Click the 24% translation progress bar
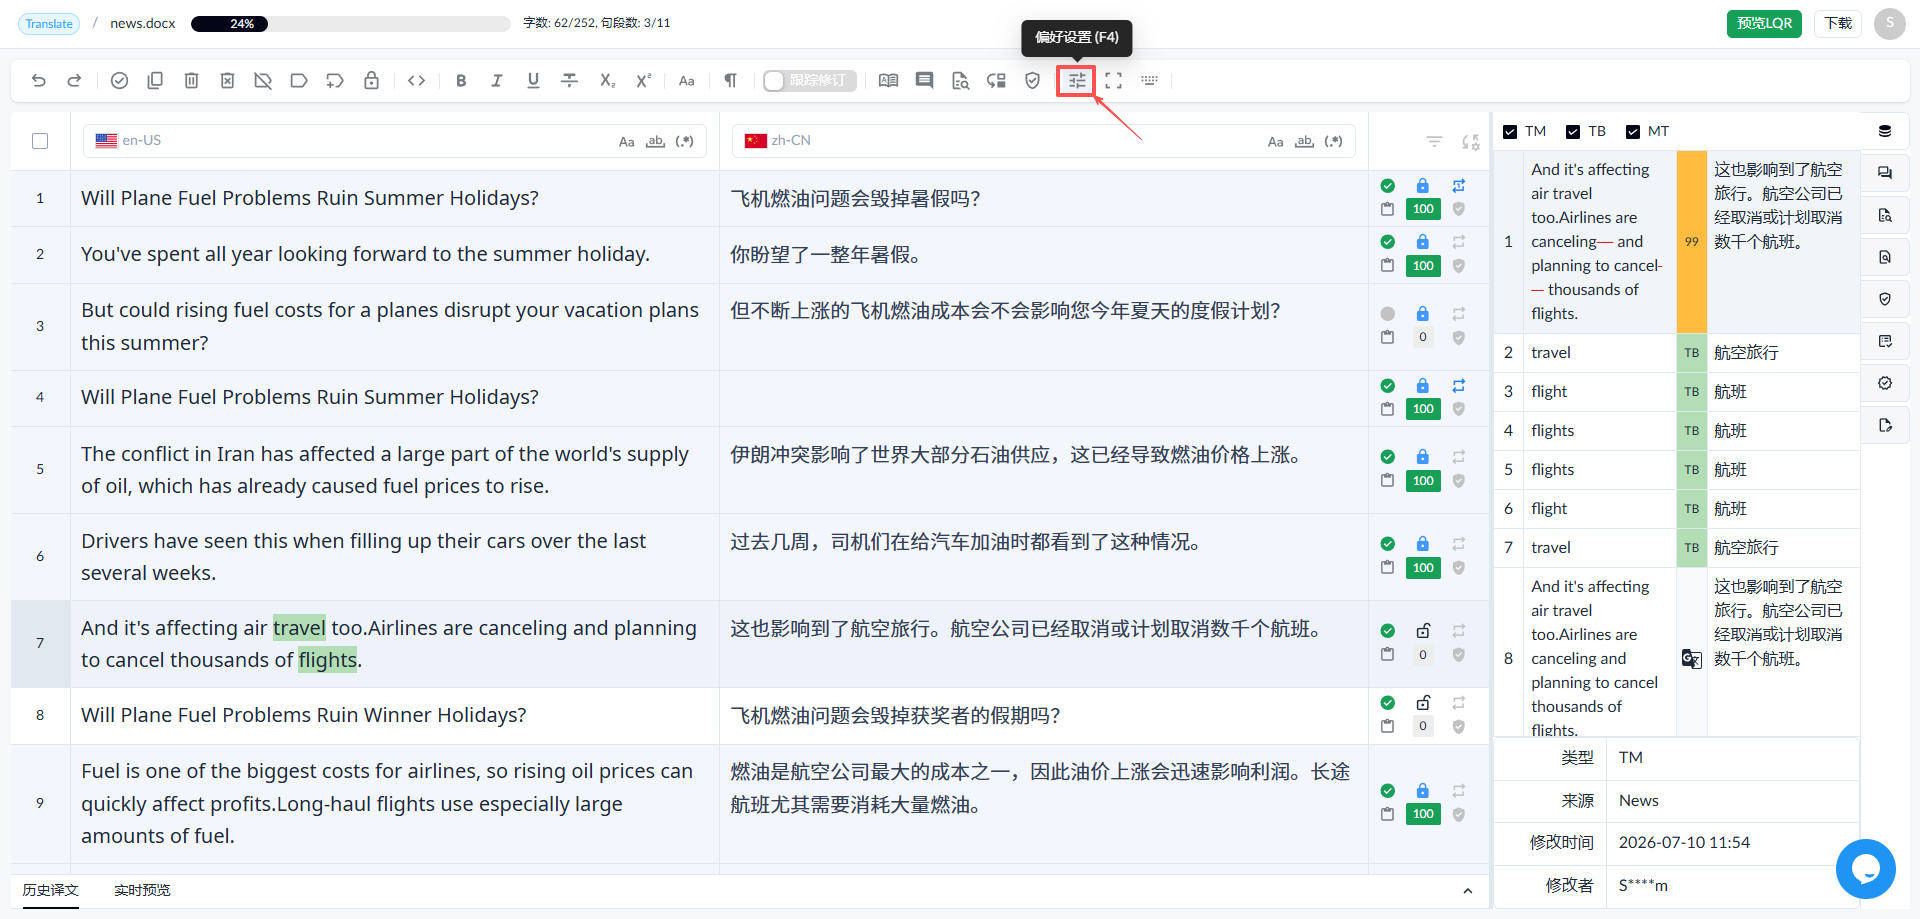1920x919 pixels. point(350,24)
